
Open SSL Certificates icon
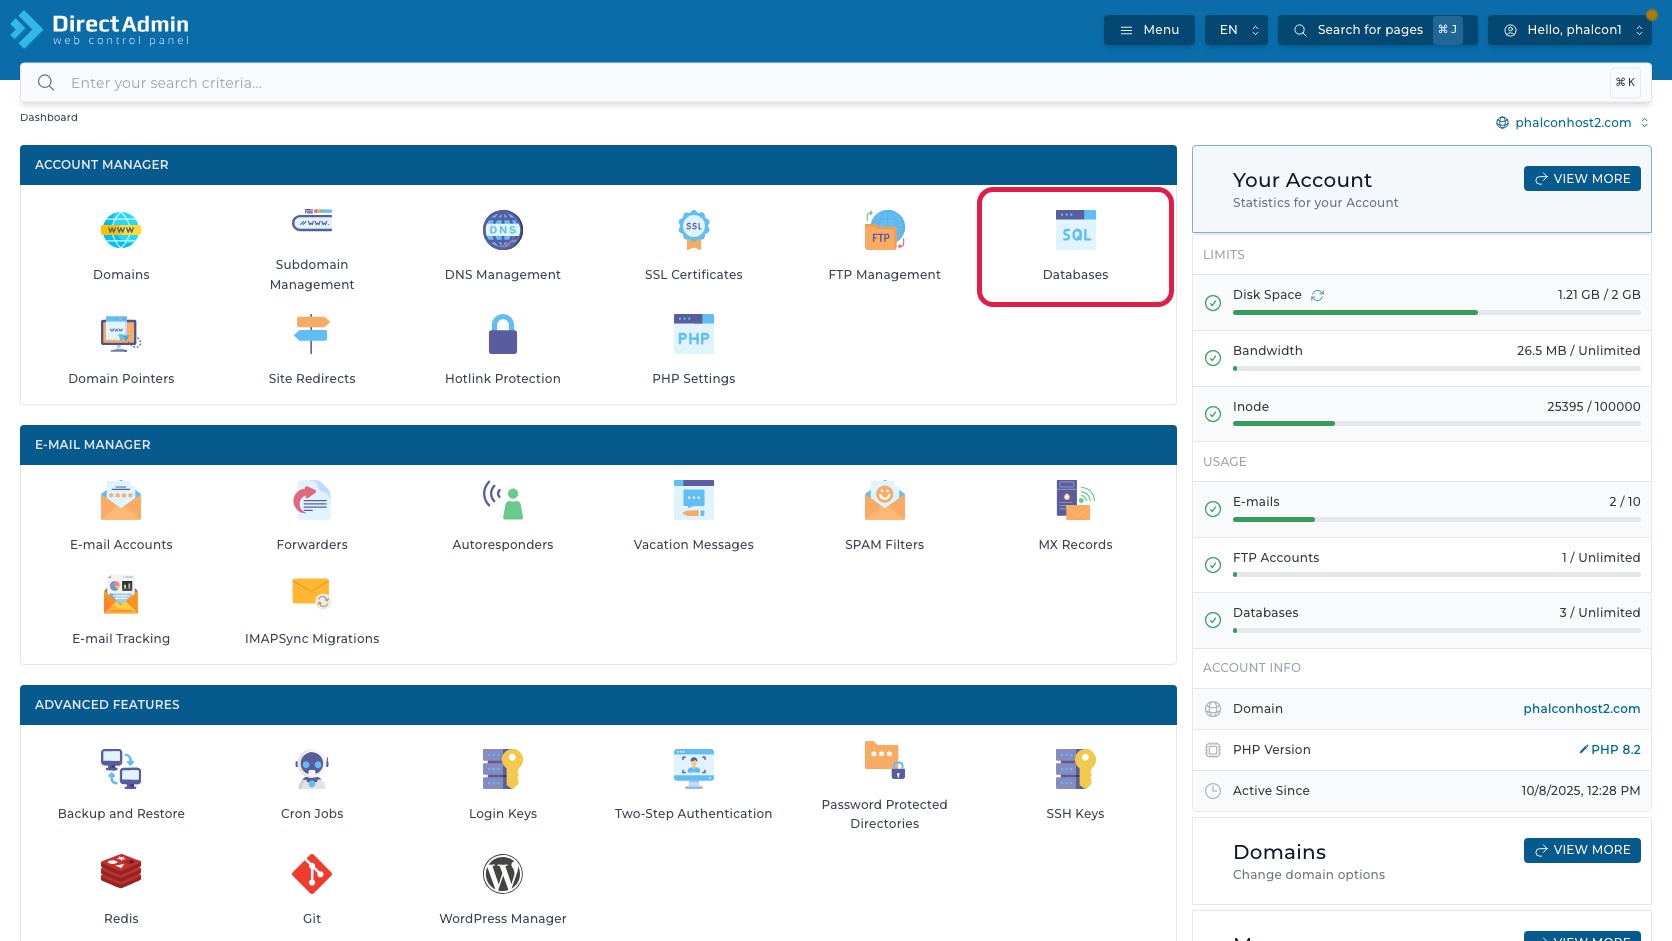click(x=694, y=230)
